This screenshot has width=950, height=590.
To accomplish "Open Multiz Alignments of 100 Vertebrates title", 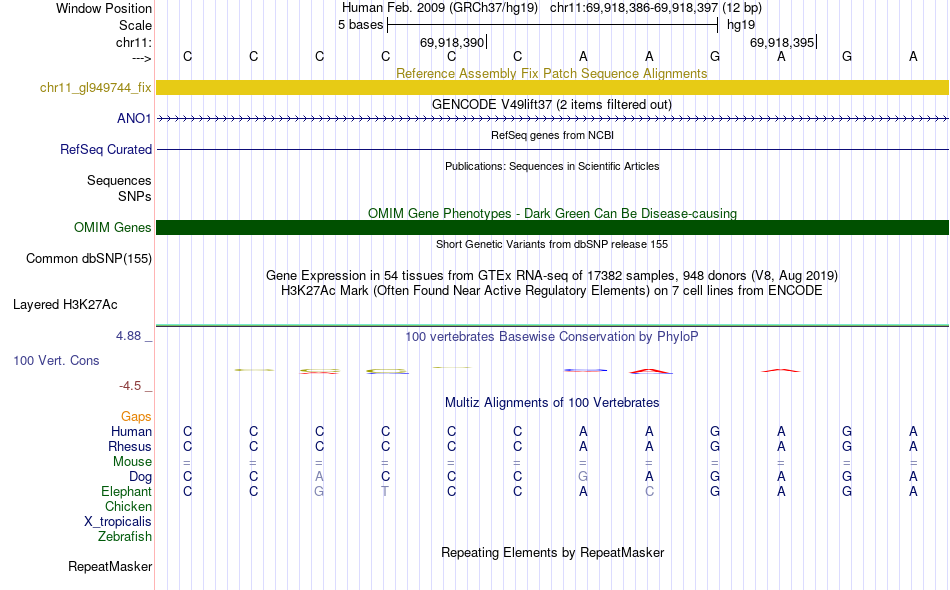I will [x=552, y=402].
